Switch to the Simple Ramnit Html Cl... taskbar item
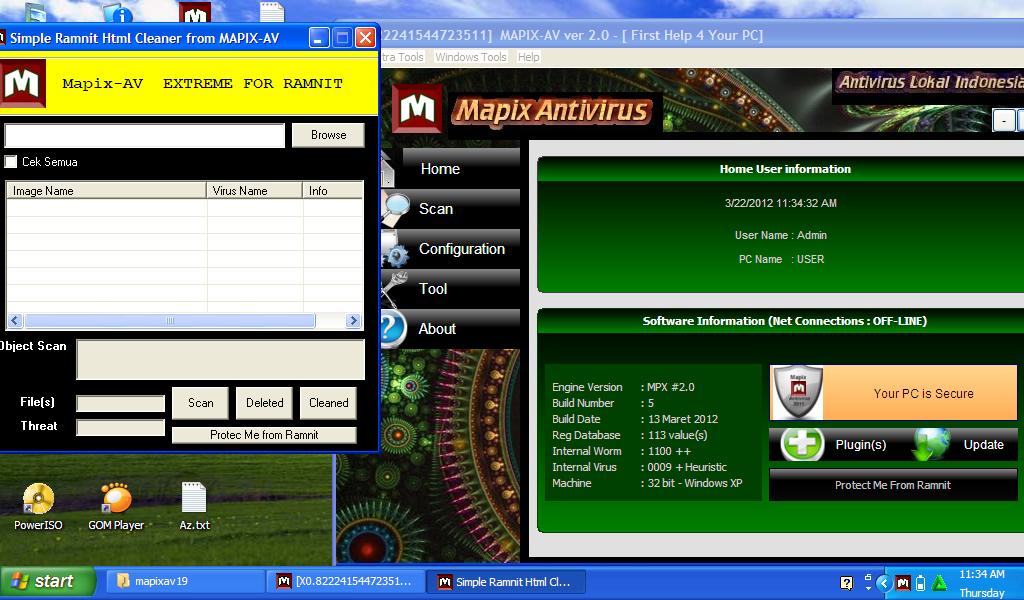Screen dimensions: 1024x600 (x=507, y=581)
